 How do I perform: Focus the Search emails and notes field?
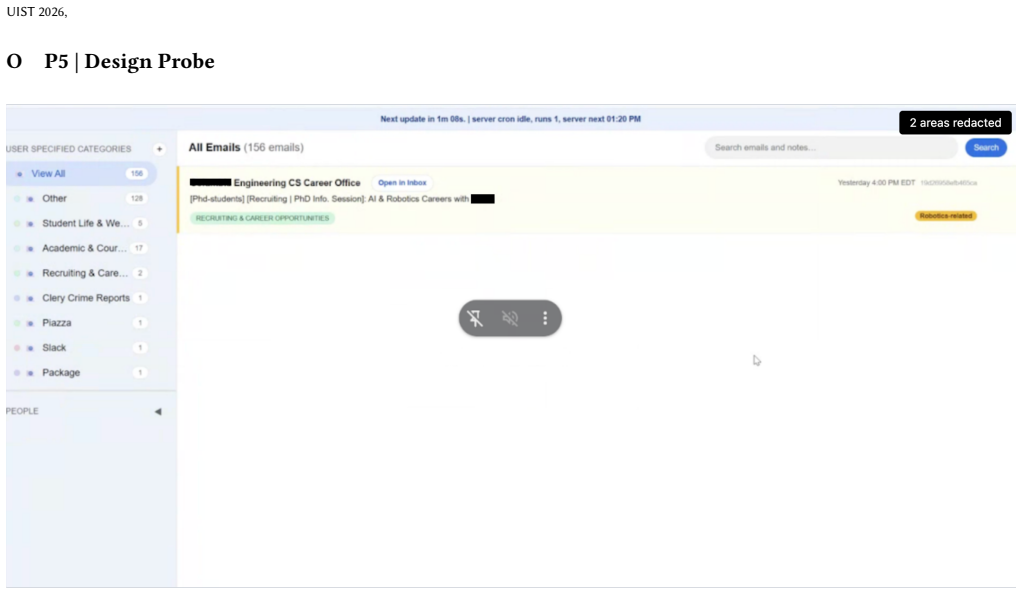coord(830,147)
